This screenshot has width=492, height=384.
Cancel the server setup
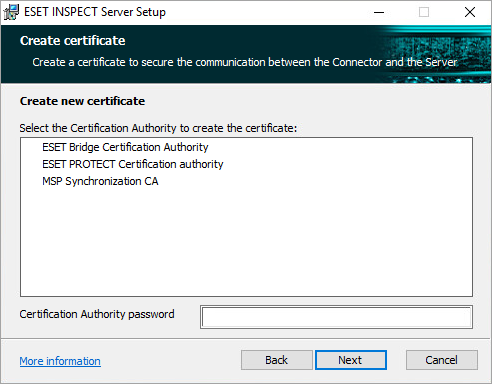click(x=442, y=360)
